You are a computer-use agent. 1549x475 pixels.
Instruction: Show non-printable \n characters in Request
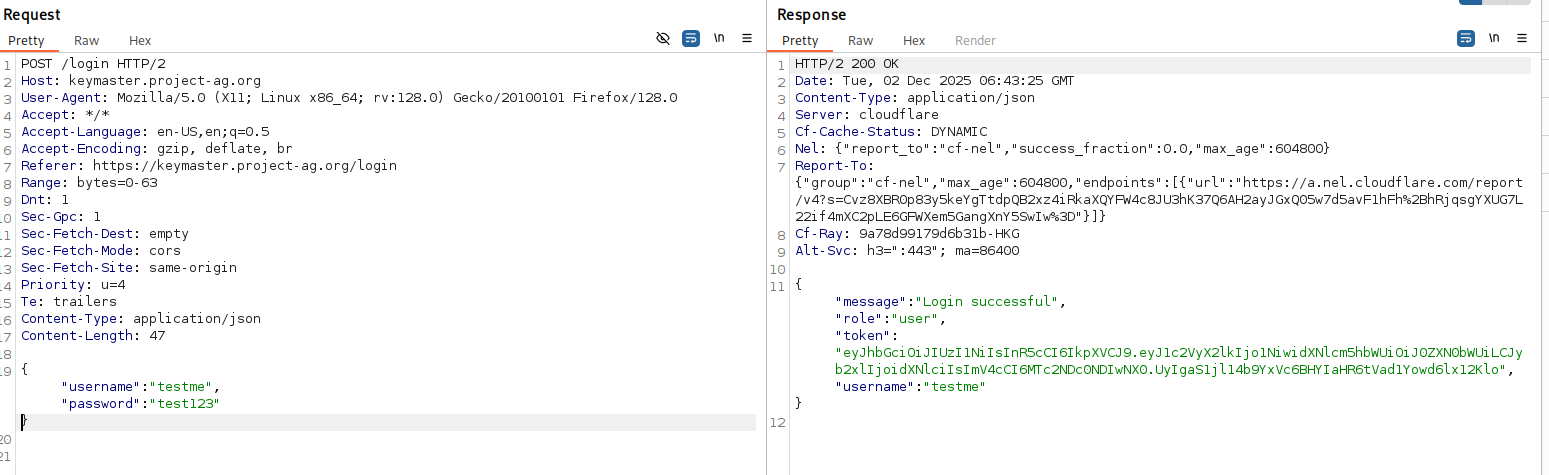719,39
